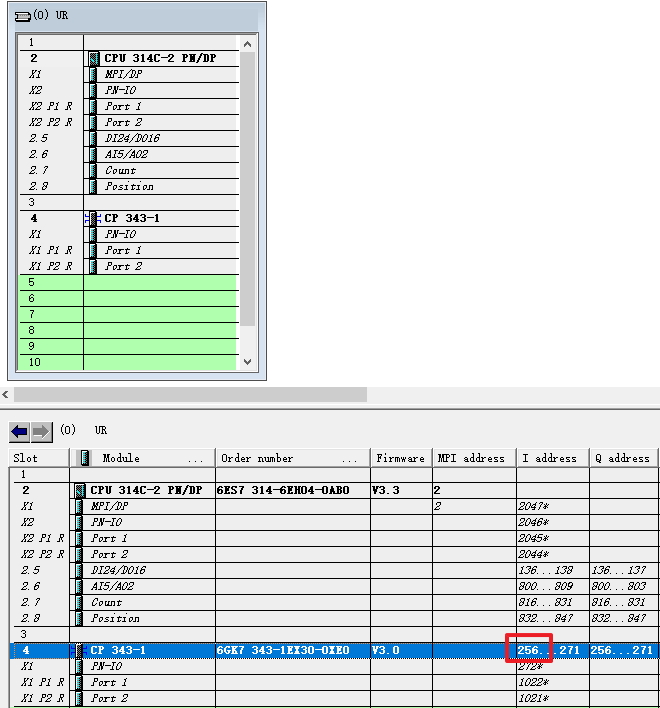Click the left arrow of the horizontal scrollbar
Image resolution: width=660 pixels, height=708 pixels.
5,395
